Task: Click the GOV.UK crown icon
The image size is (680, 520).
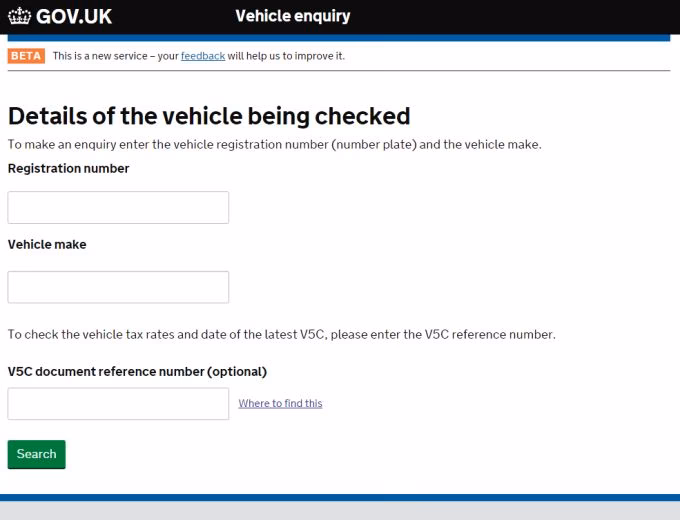Action: coord(19,16)
